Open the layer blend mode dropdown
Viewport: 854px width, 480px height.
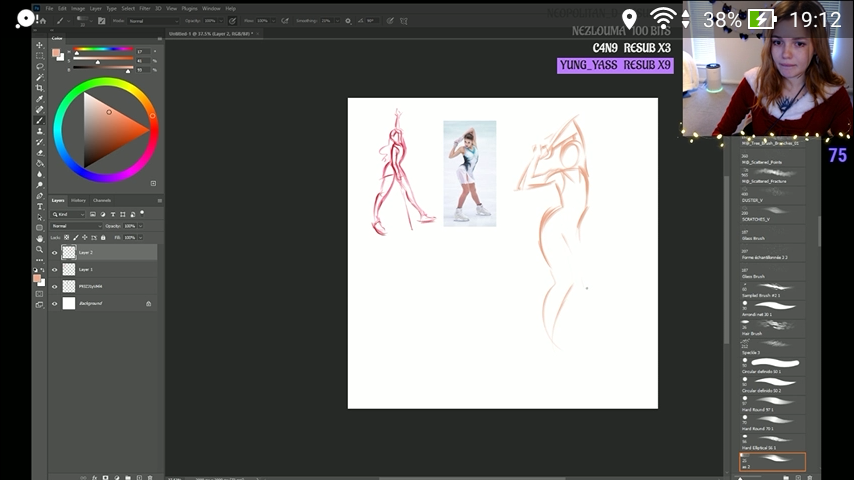tap(75, 226)
